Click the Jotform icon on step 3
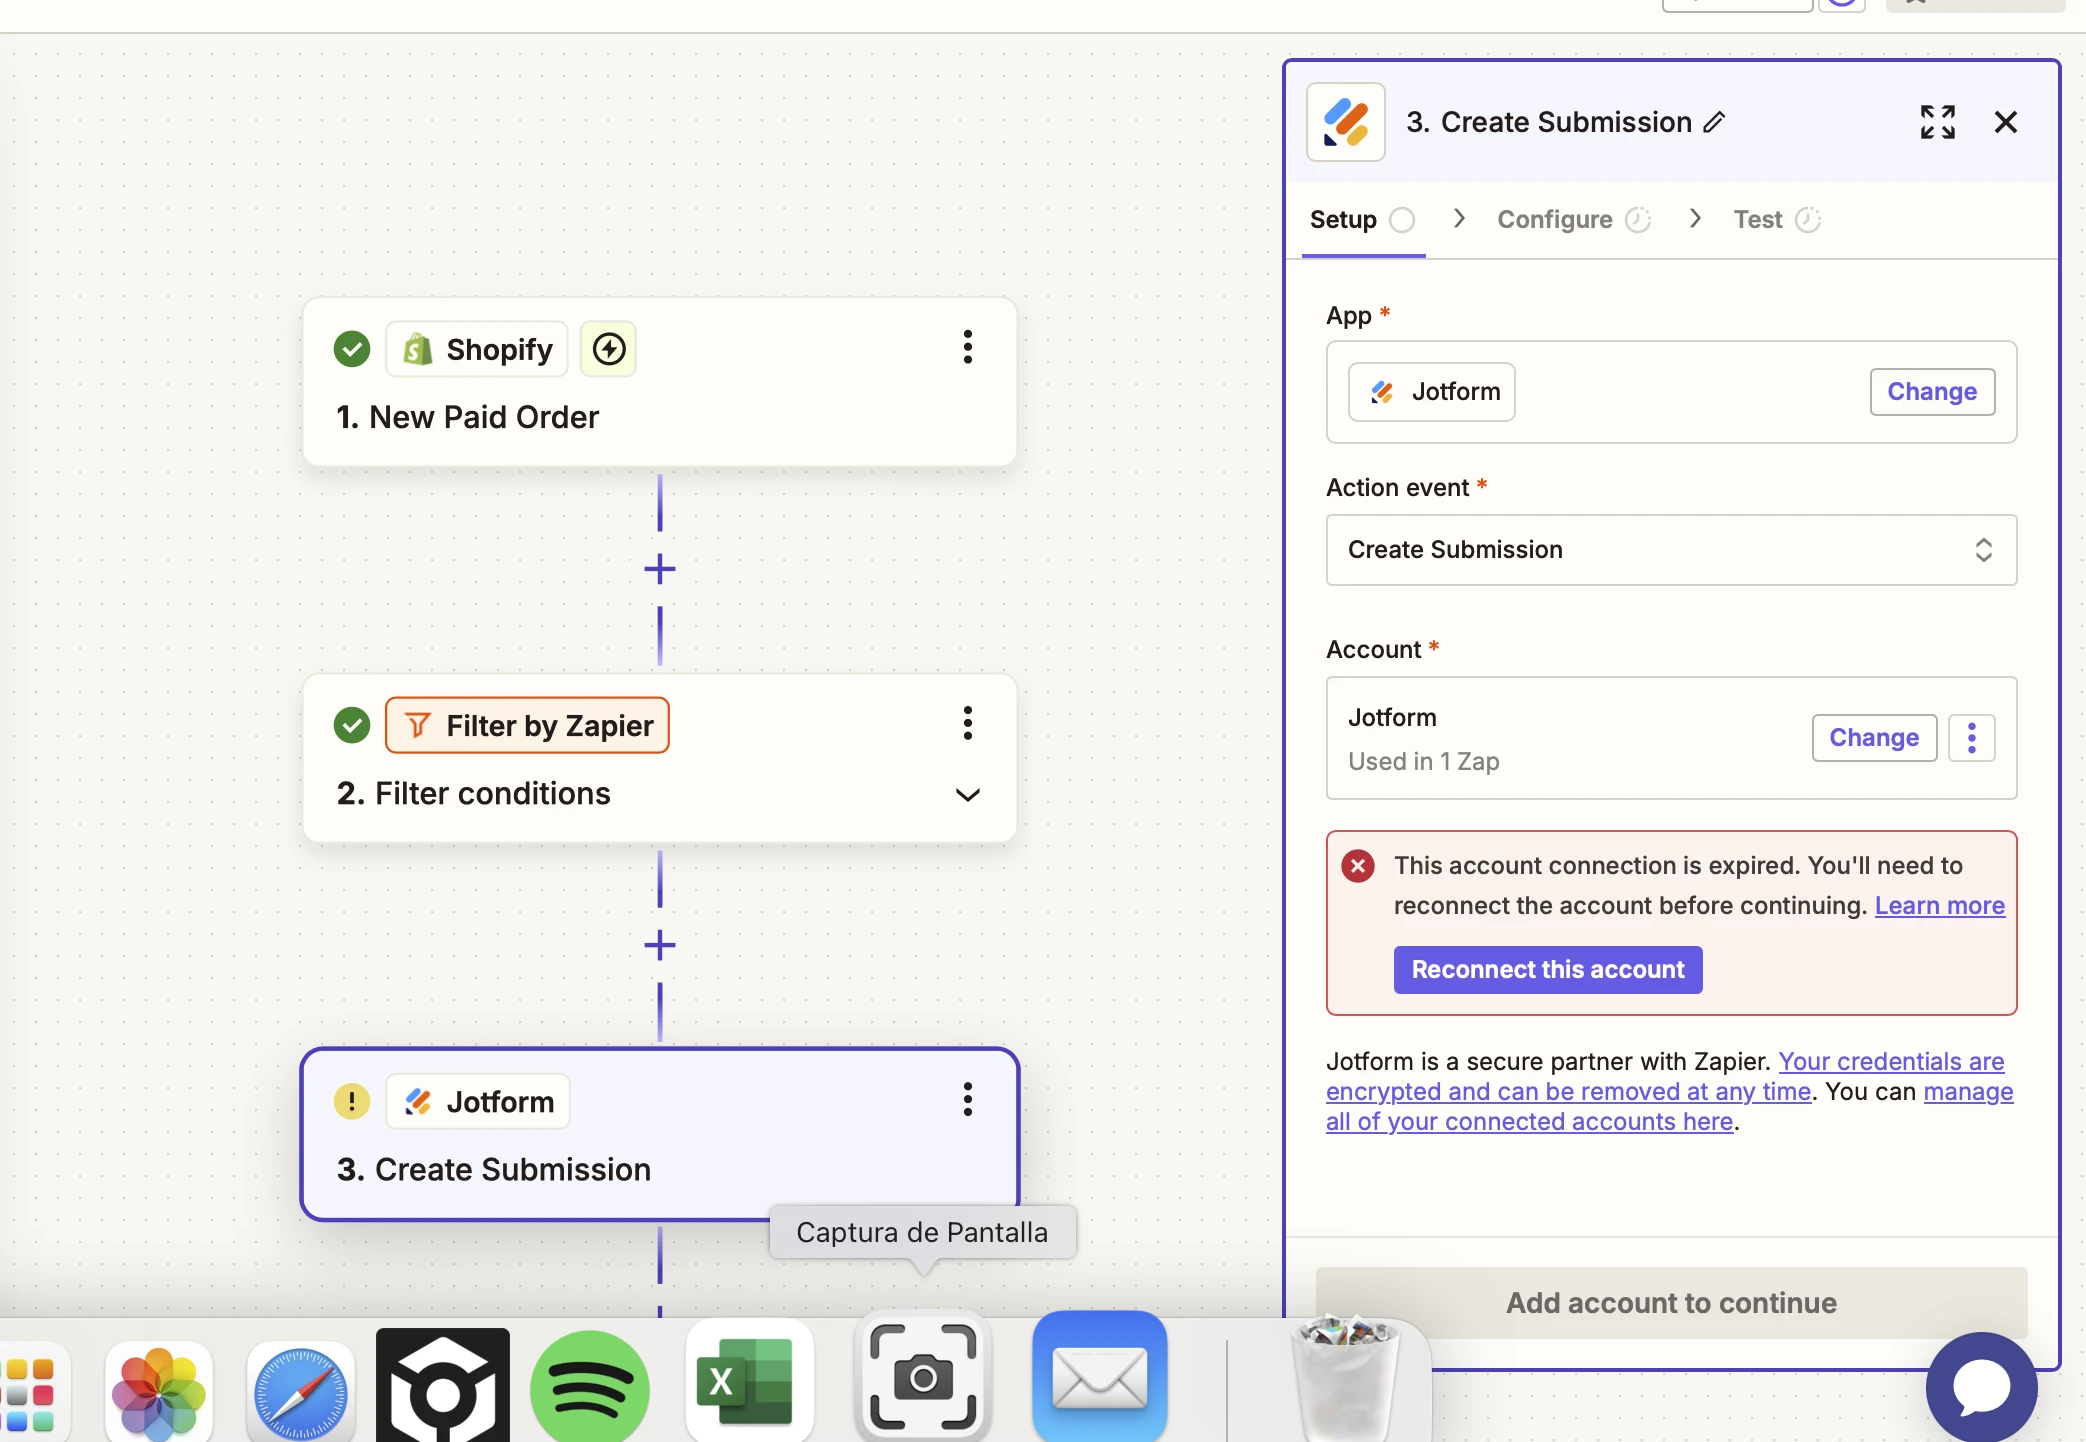The width and height of the screenshot is (2086, 1442). pos(417,1100)
